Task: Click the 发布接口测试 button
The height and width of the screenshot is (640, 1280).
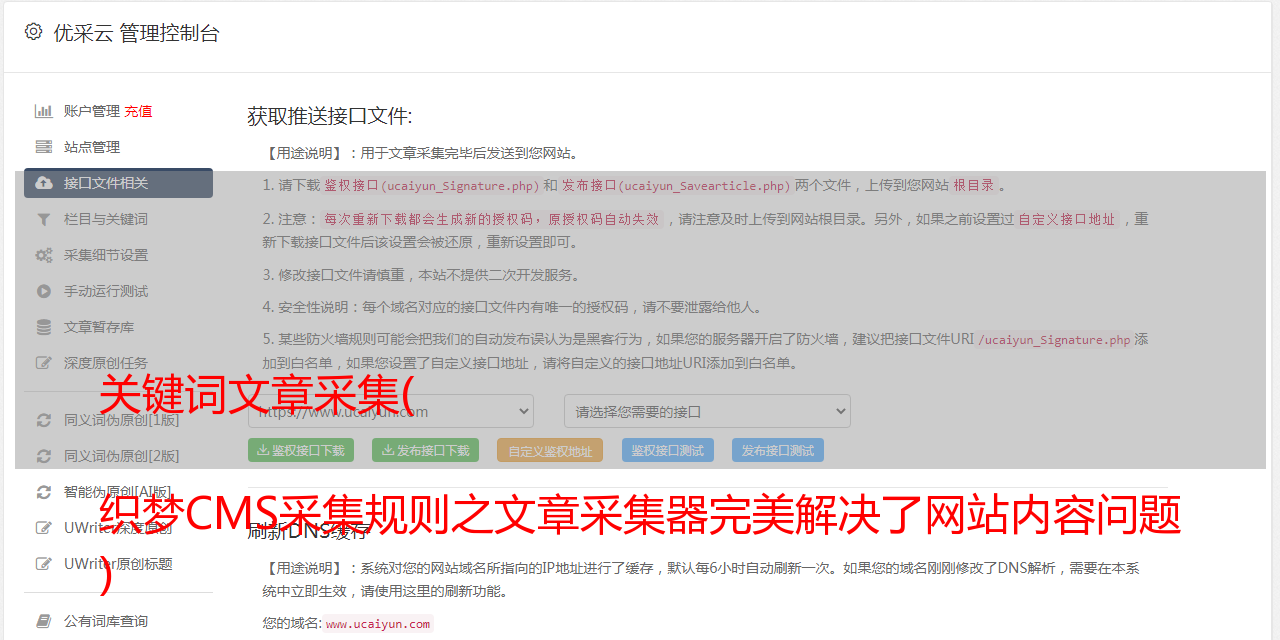Action: (x=778, y=450)
